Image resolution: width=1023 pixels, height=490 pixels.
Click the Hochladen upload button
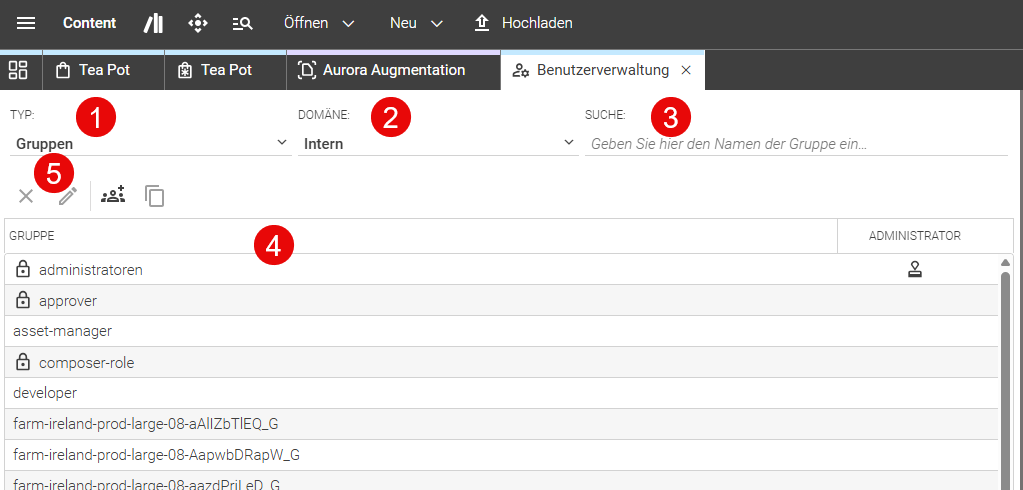coord(523,23)
